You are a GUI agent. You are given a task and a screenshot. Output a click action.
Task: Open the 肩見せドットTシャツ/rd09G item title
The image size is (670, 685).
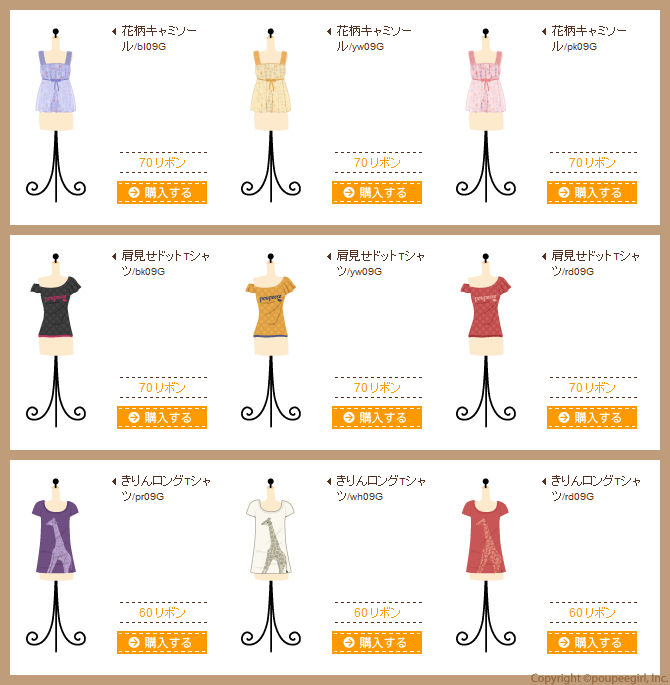point(596,263)
